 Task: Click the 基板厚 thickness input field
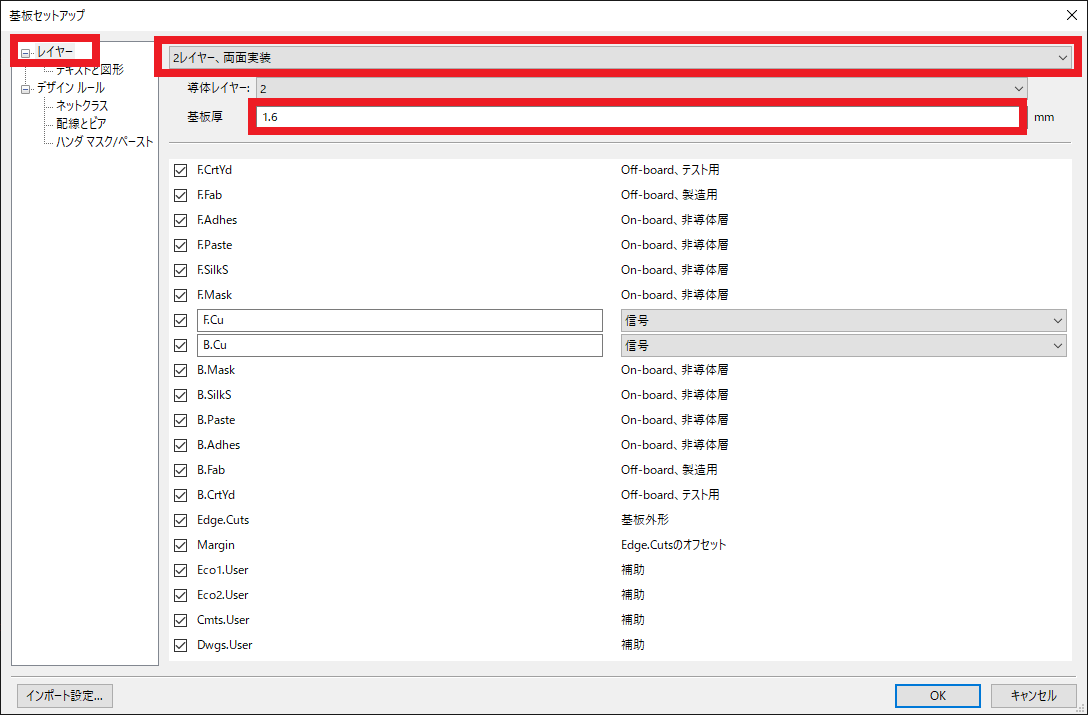(638, 117)
